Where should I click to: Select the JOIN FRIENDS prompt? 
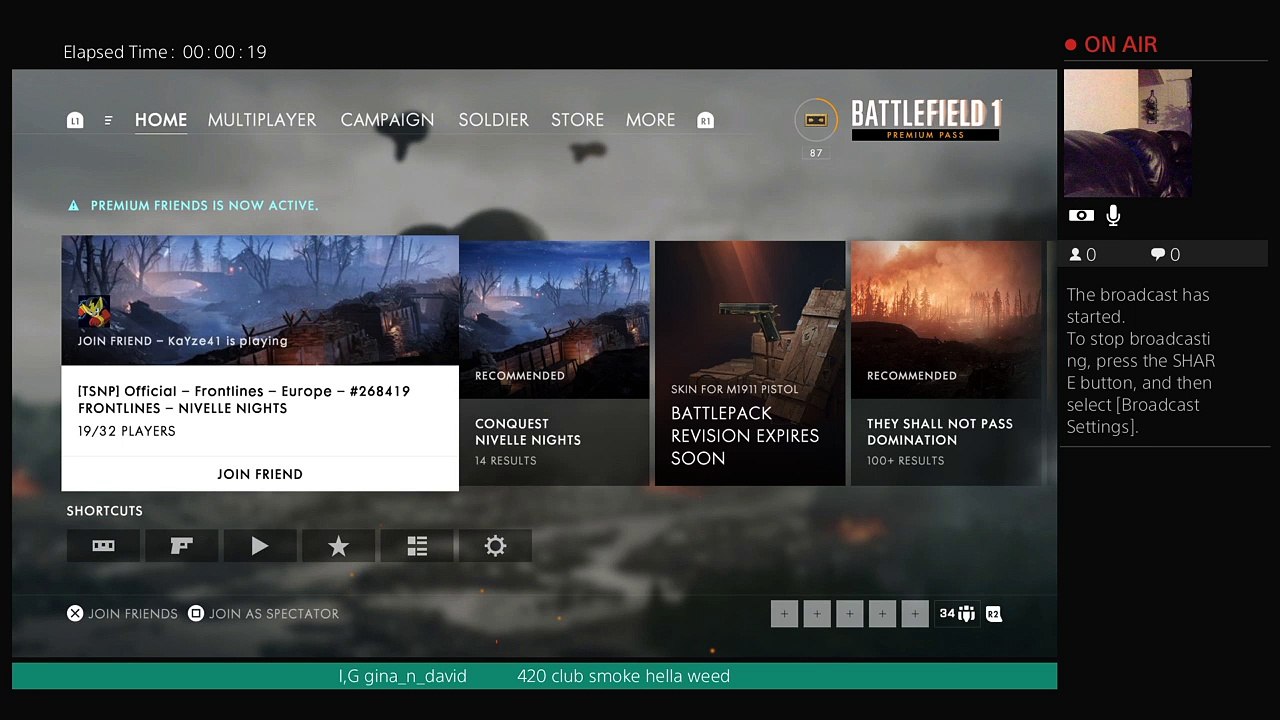(x=122, y=614)
